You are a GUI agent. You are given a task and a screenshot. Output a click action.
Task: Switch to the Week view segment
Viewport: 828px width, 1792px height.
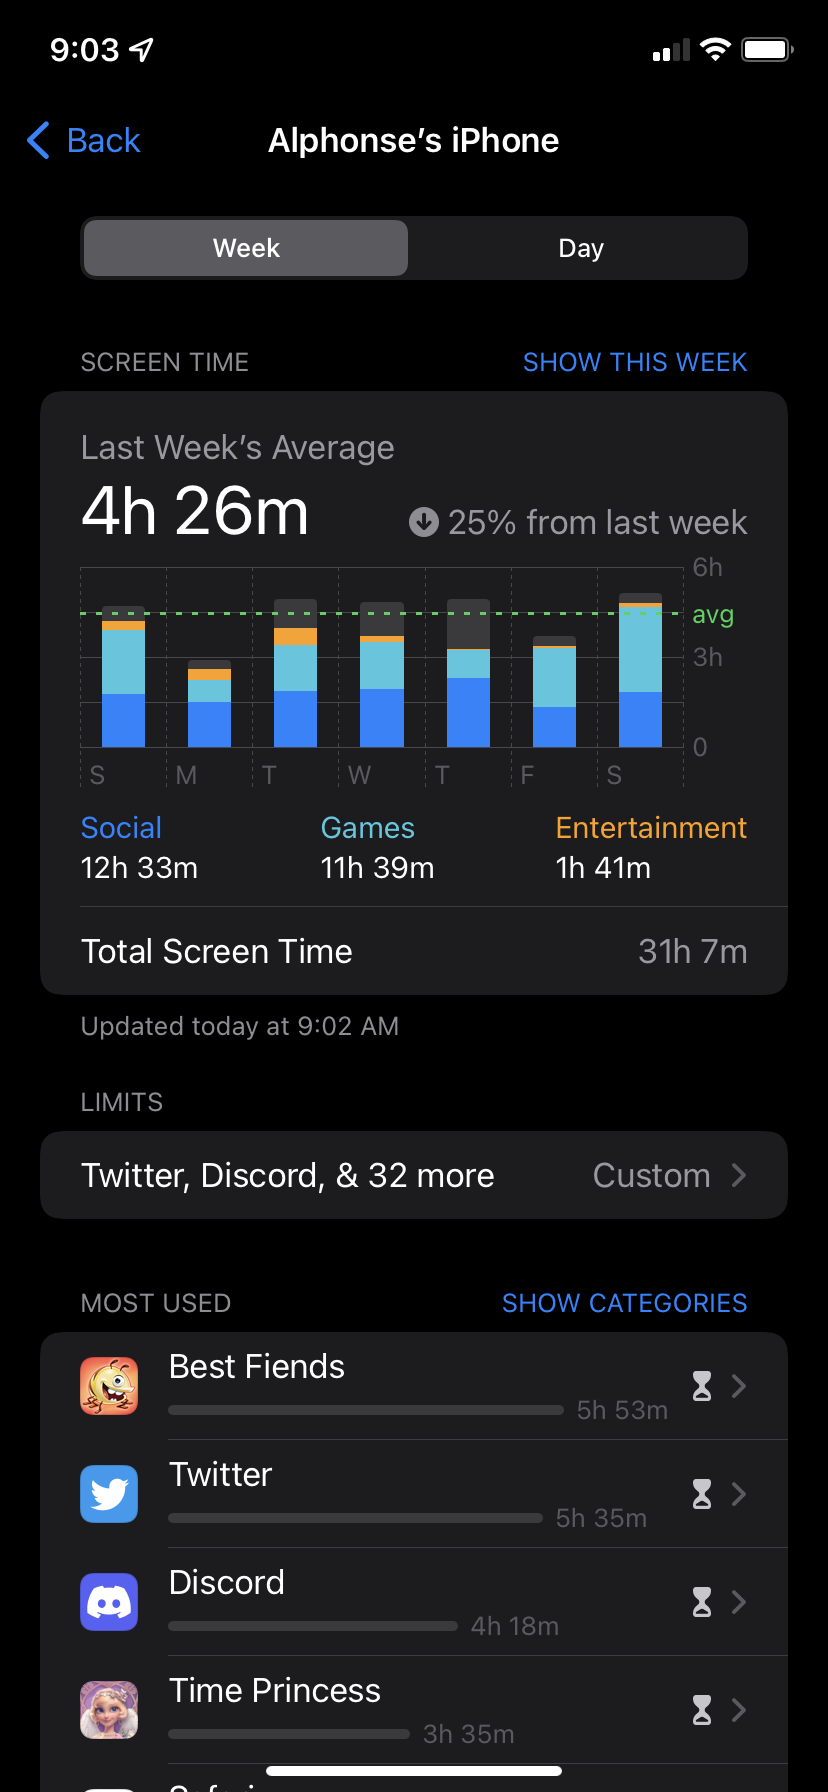click(246, 248)
